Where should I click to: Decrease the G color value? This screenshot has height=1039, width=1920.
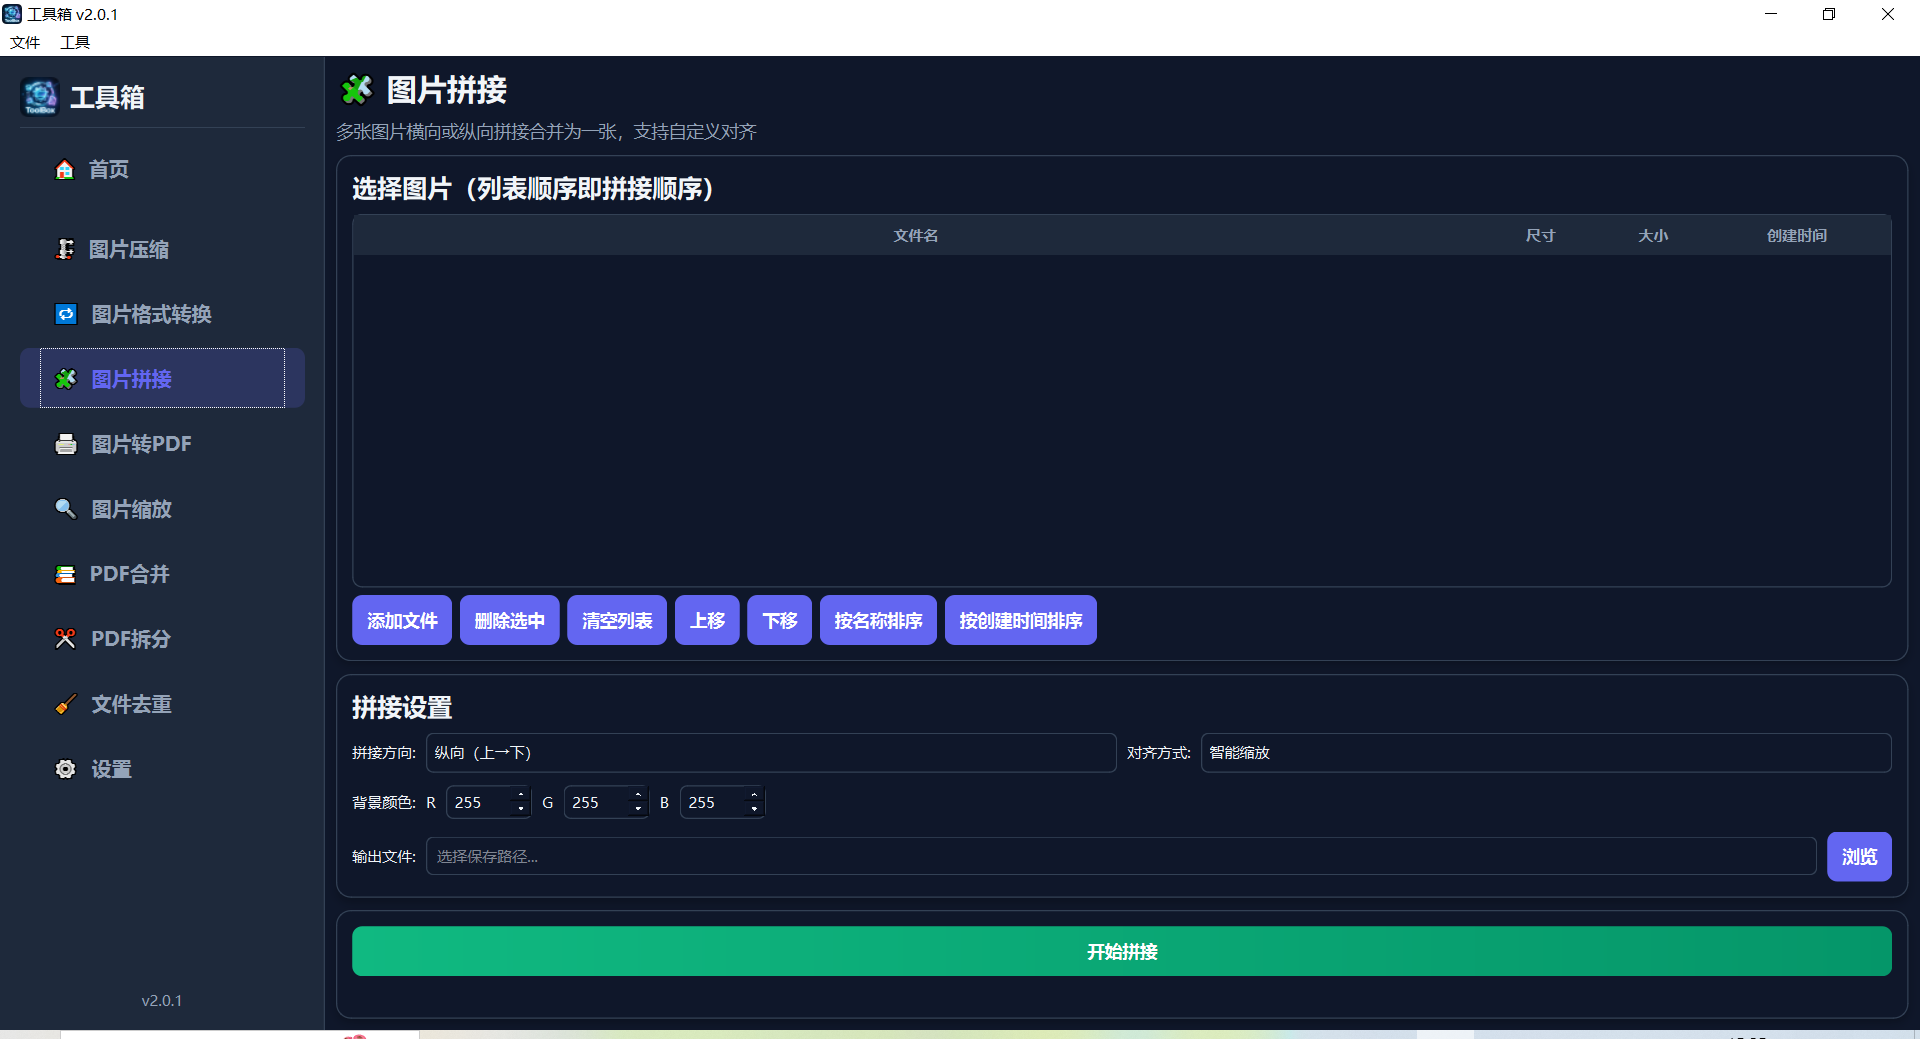click(x=638, y=808)
